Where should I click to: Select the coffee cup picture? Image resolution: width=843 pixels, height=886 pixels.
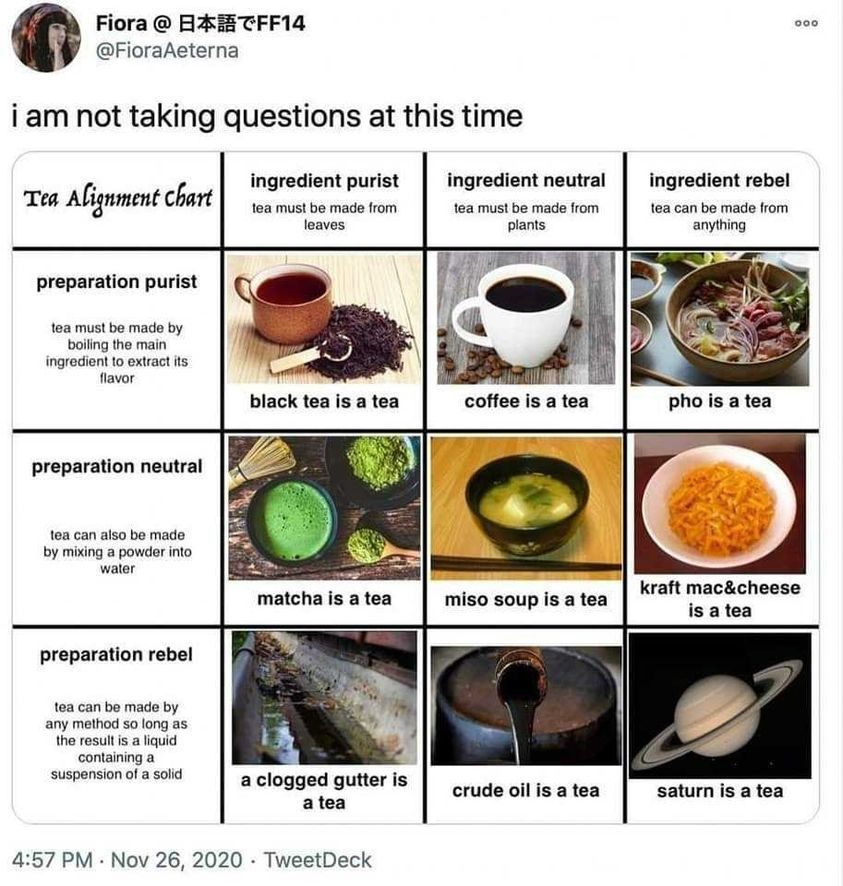526,318
